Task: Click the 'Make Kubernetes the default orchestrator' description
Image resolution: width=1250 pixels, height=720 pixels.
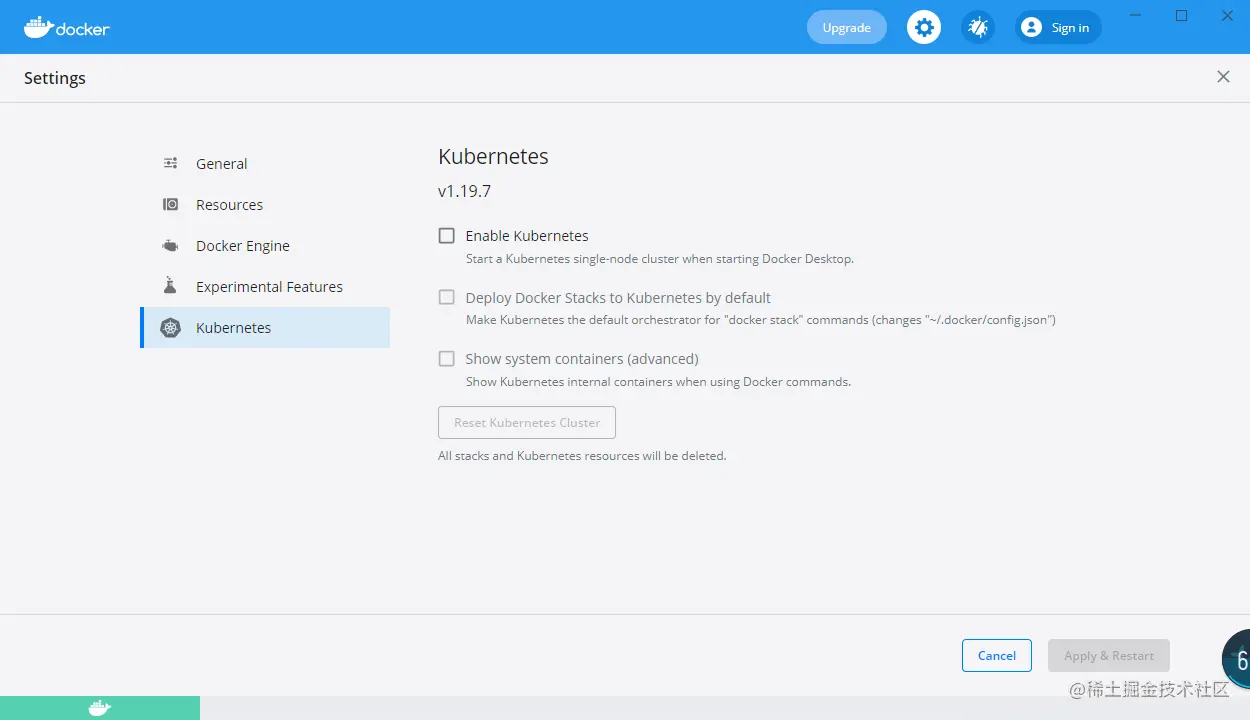Action: pos(761,320)
